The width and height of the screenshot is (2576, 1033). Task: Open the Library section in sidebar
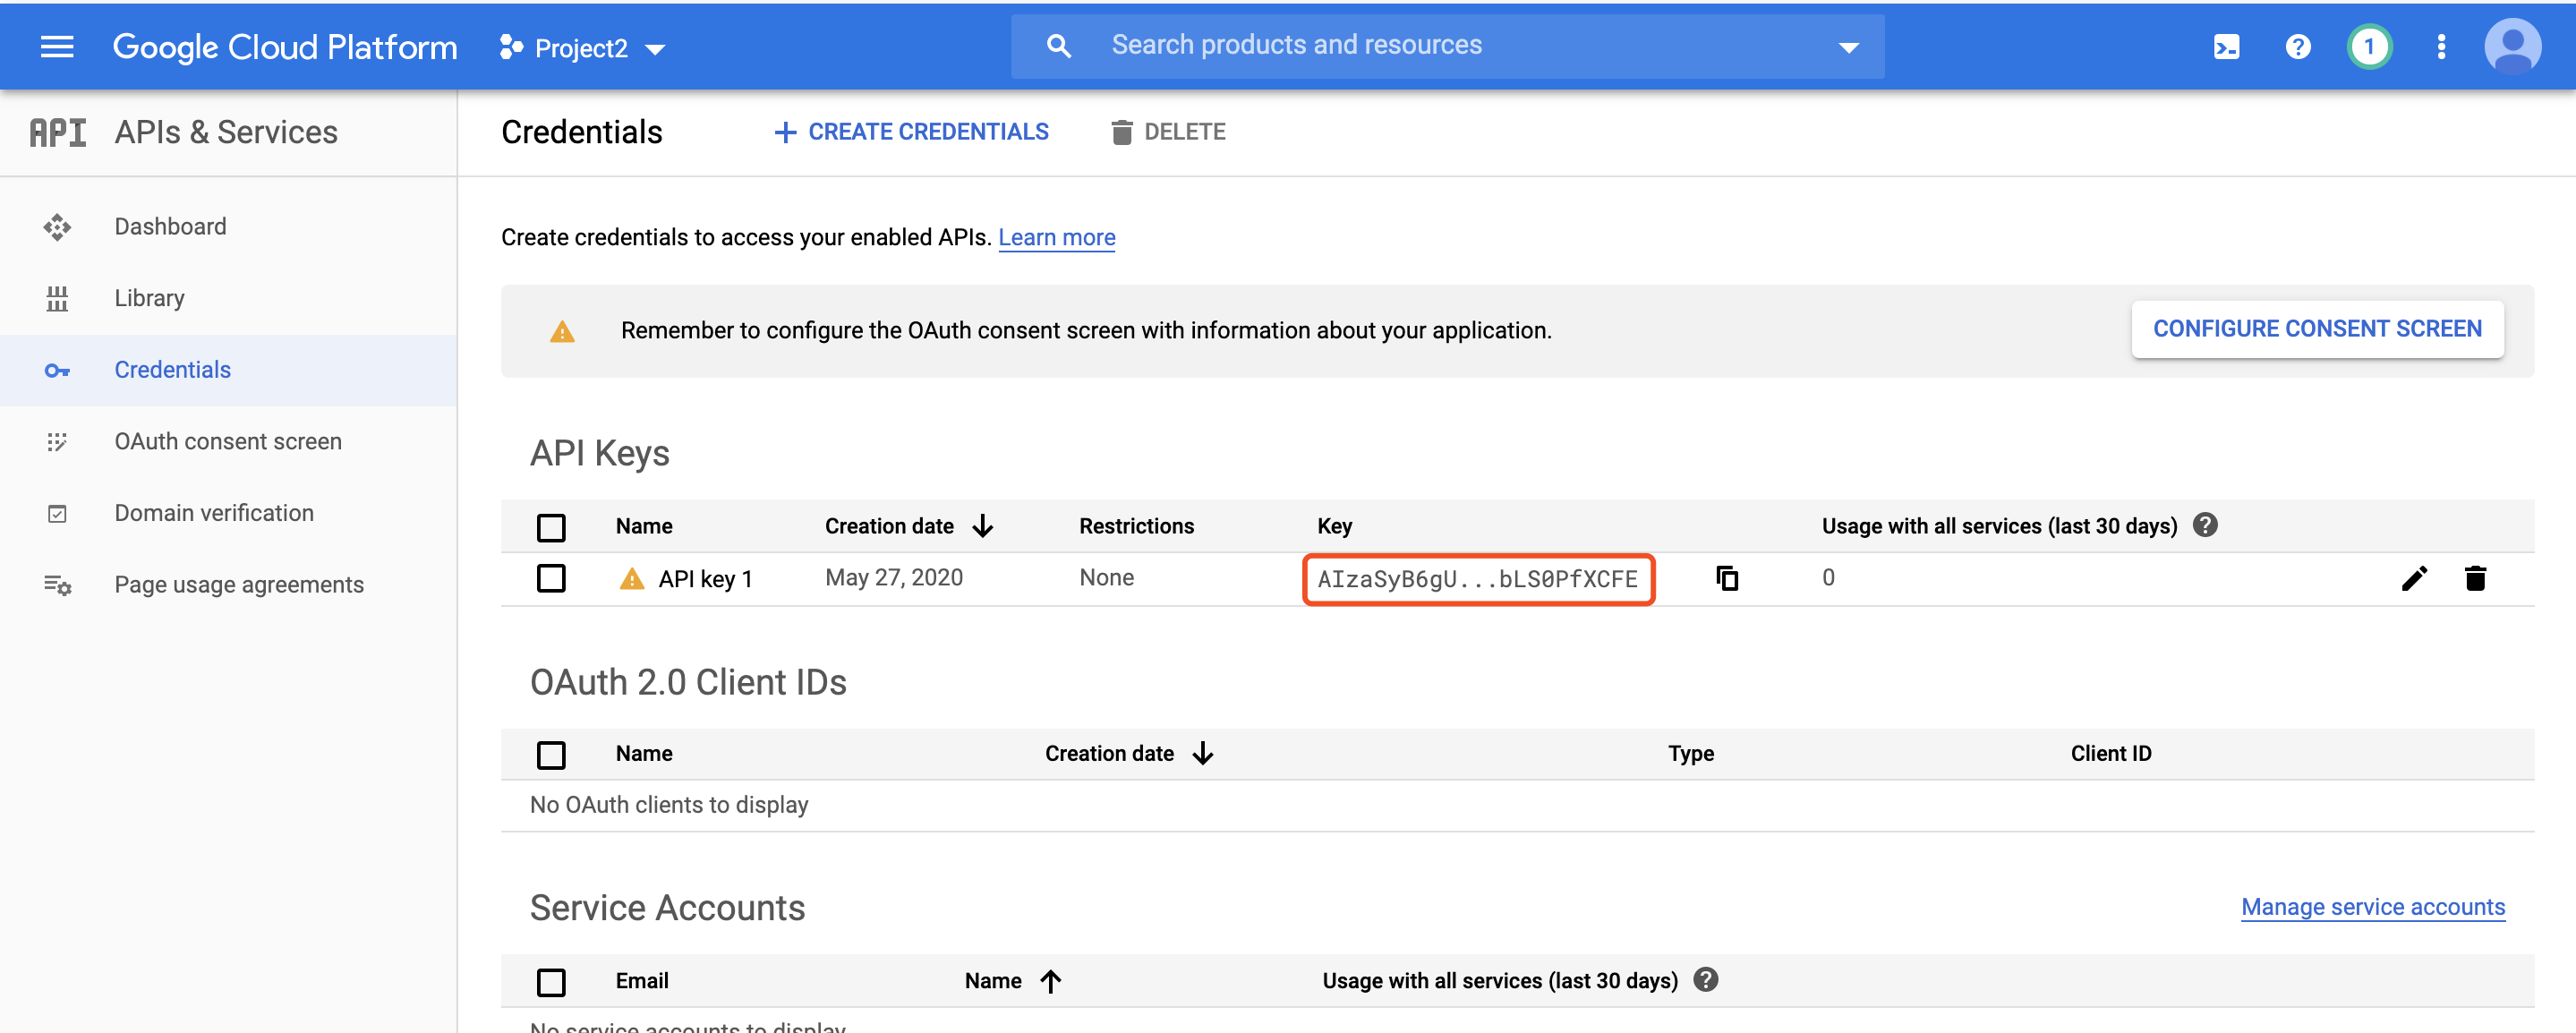click(149, 298)
